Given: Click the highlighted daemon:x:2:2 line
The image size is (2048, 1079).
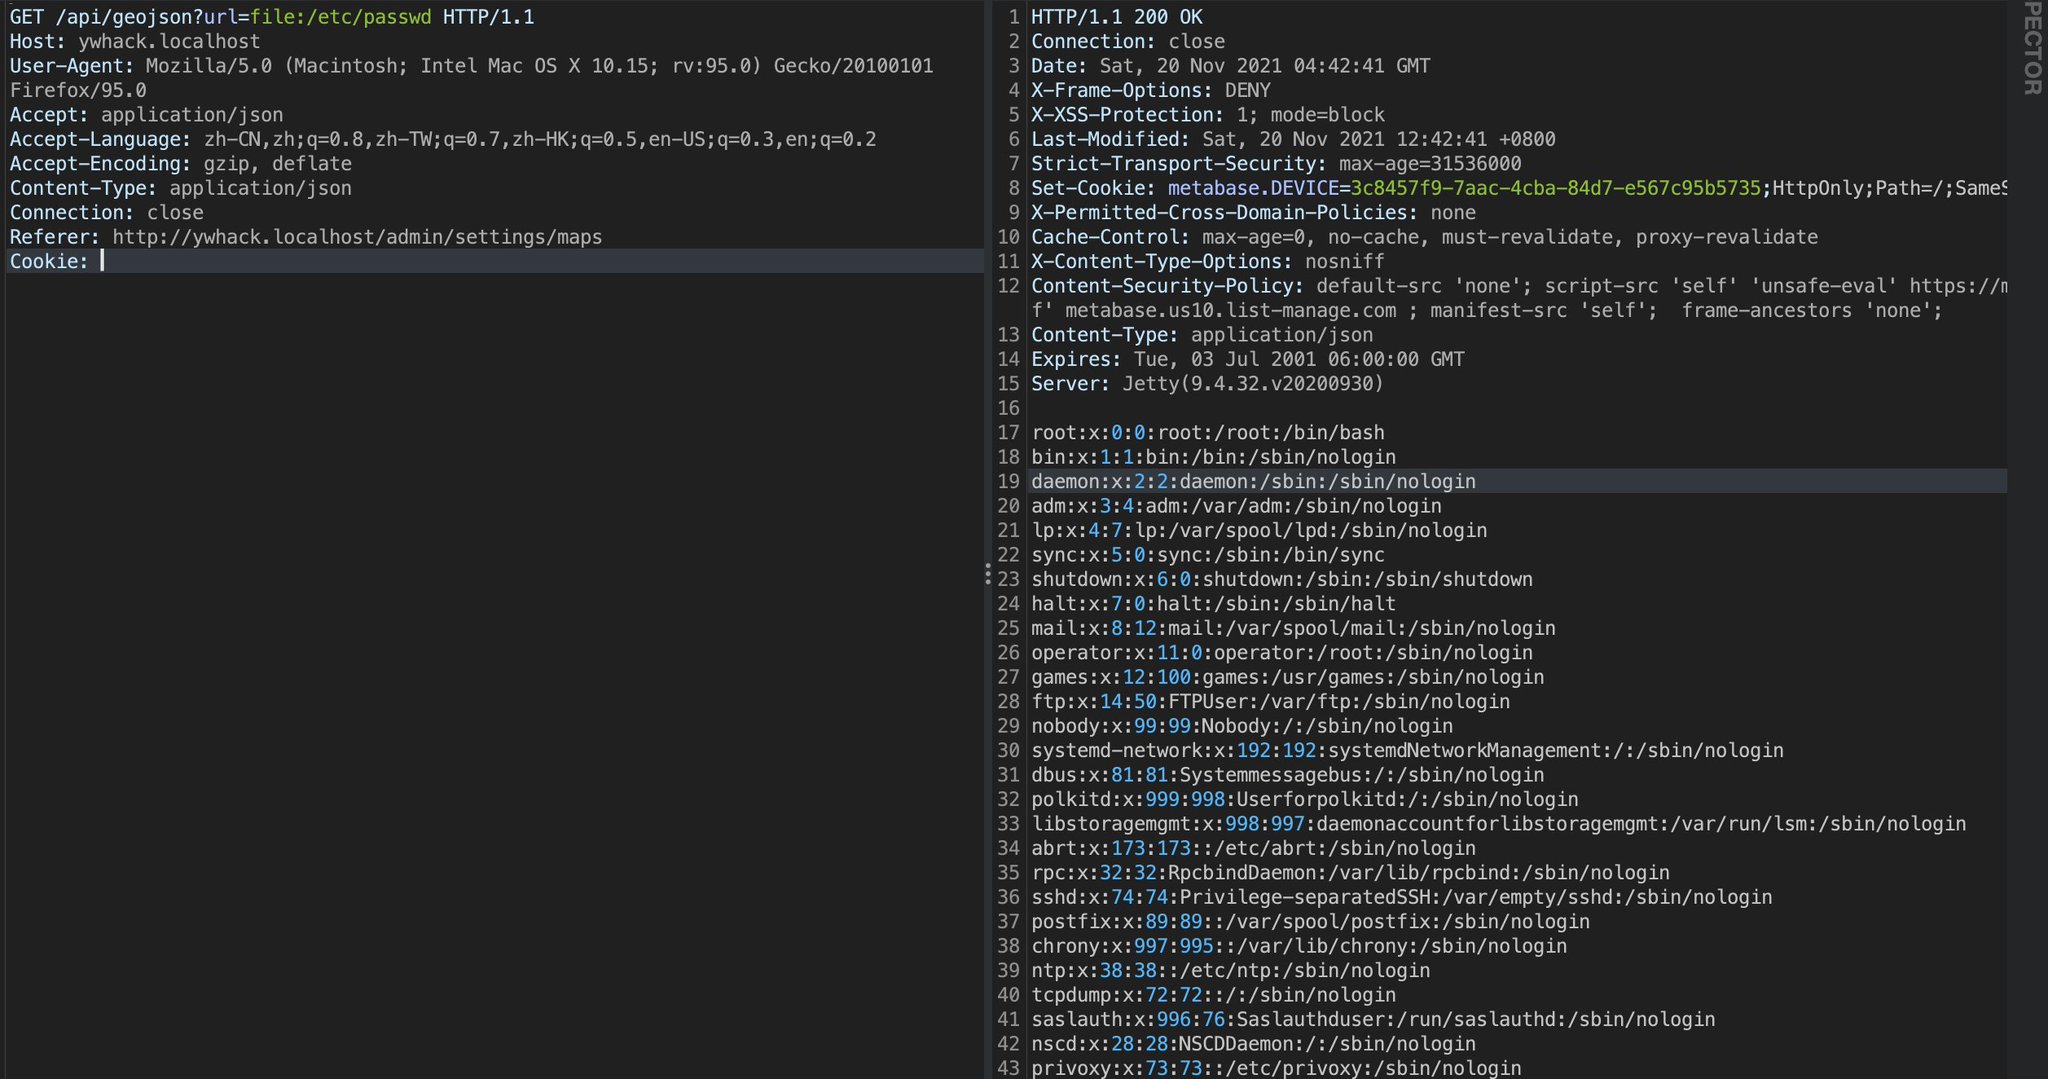Looking at the screenshot, I should [1253, 482].
